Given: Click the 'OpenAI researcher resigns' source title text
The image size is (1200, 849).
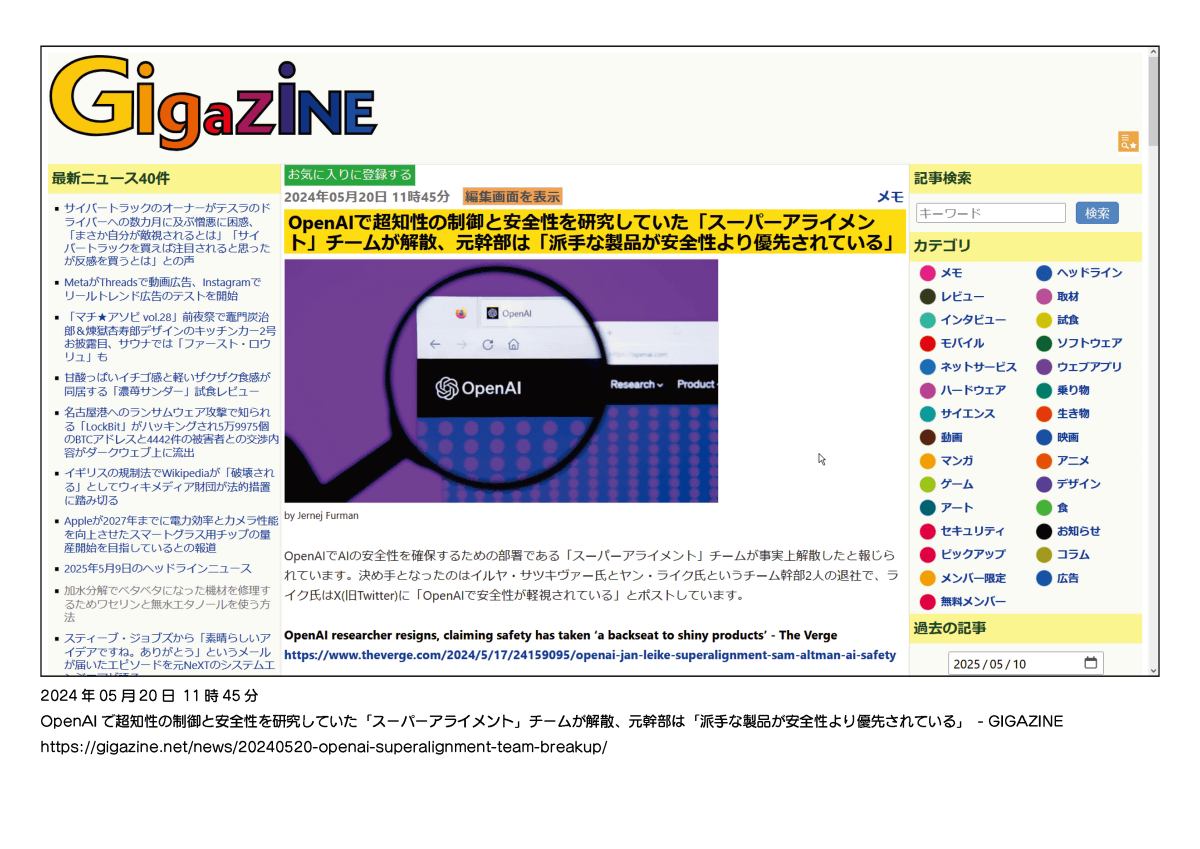Looking at the screenshot, I should click(561, 635).
